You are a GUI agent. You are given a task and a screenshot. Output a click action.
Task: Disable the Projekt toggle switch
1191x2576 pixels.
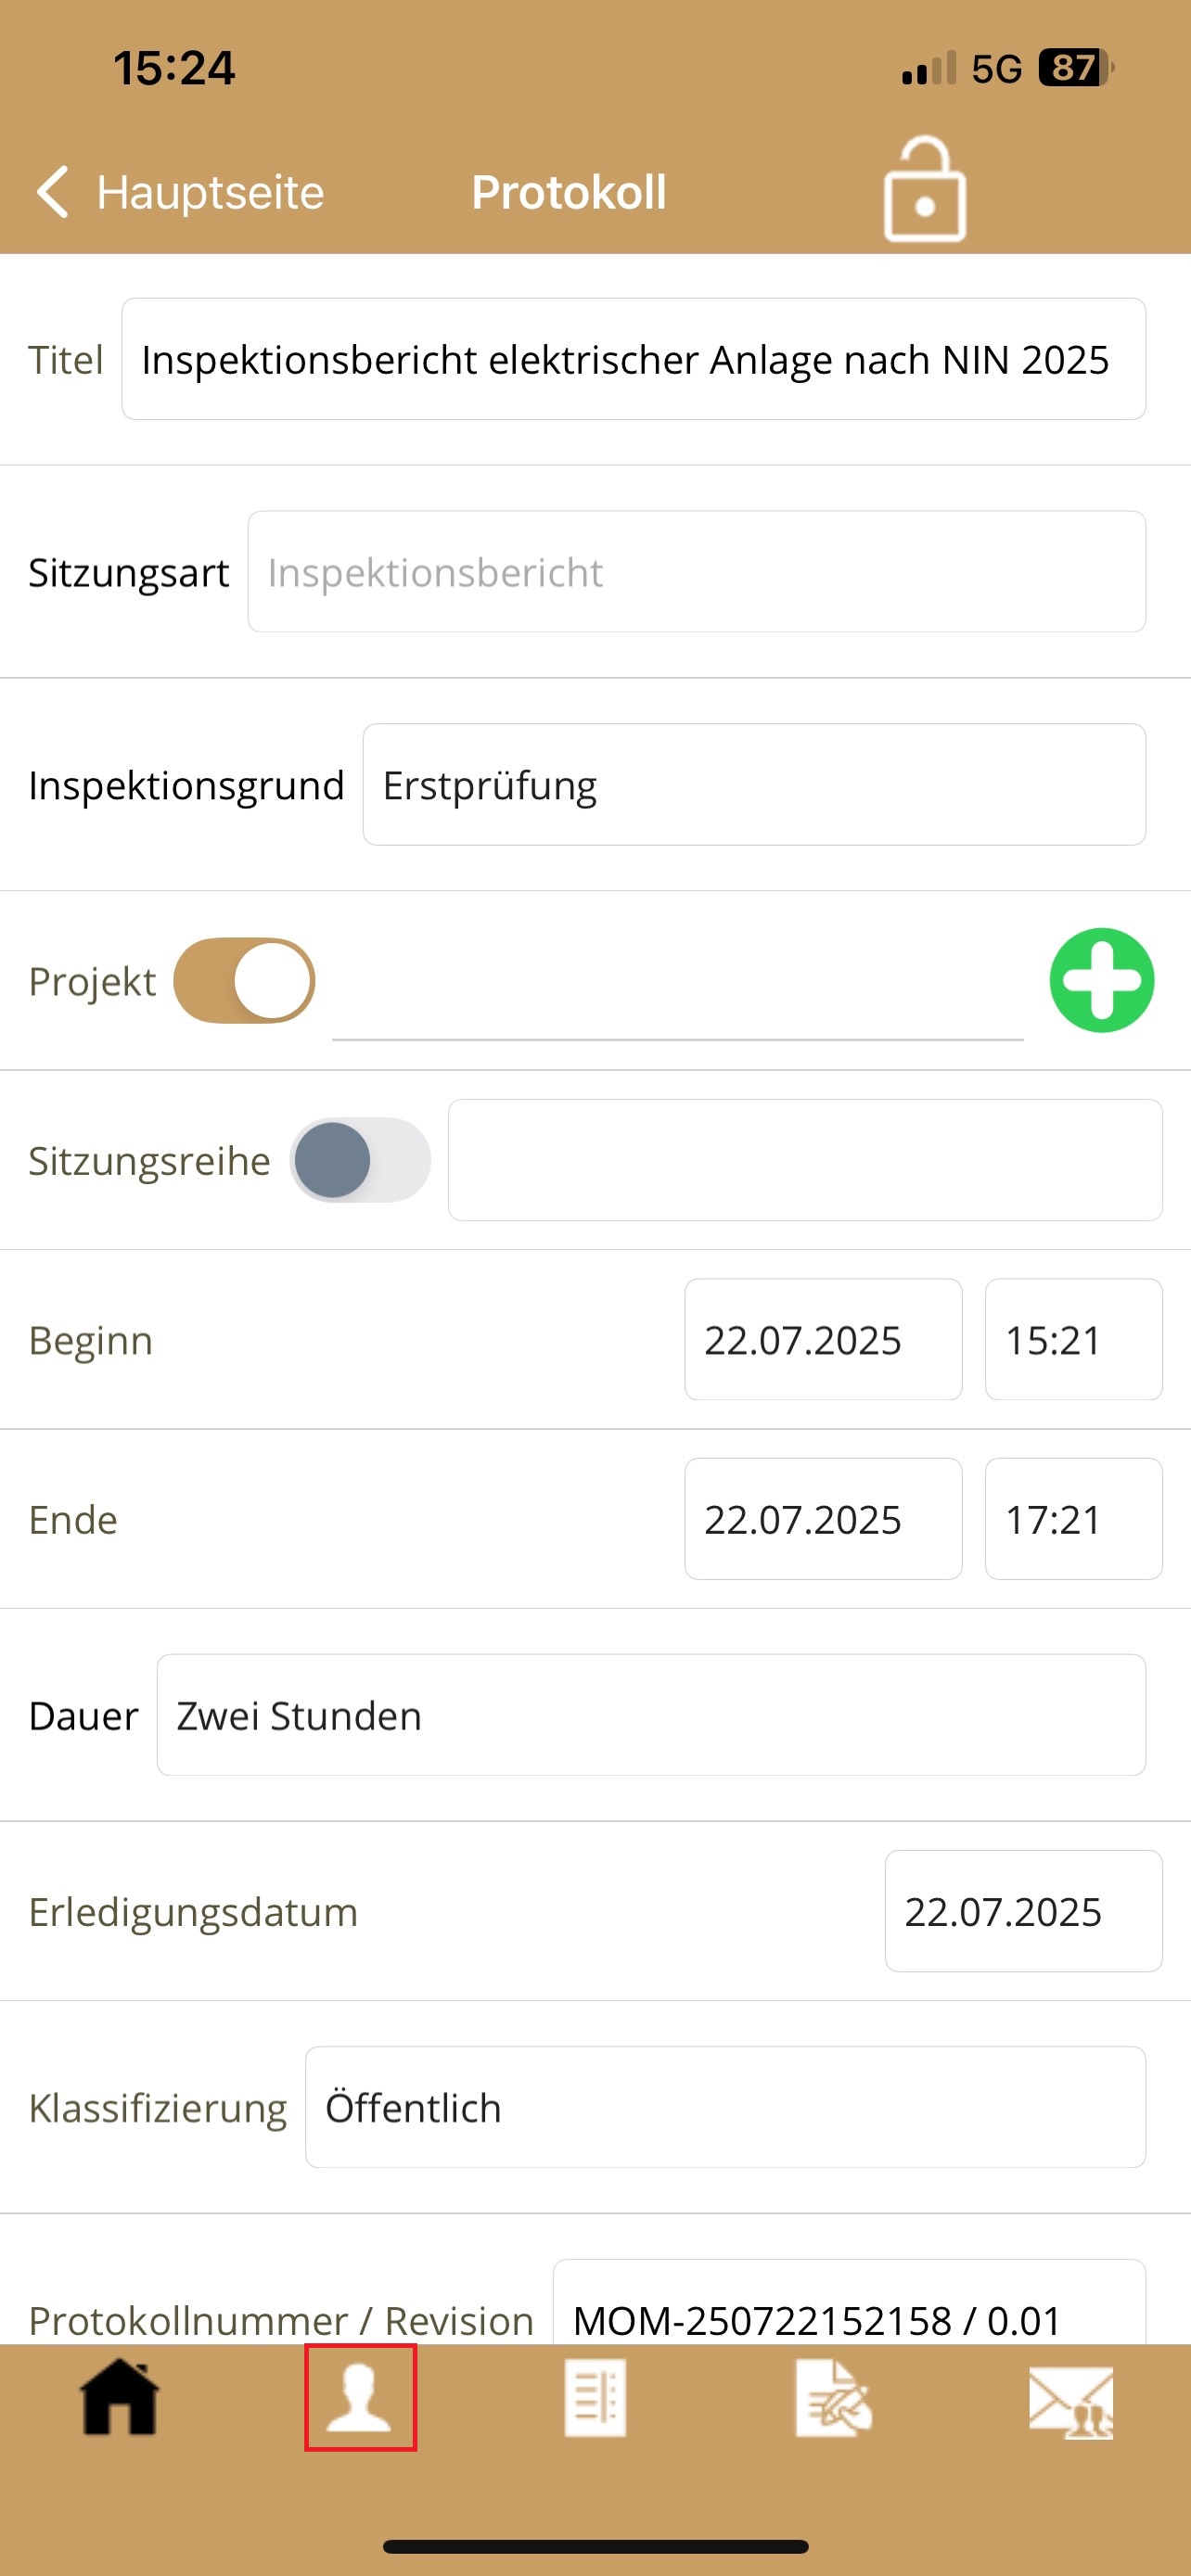[x=244, y=980]
